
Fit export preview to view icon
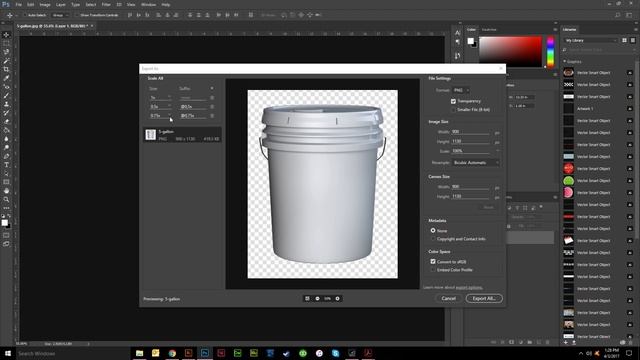307,298
